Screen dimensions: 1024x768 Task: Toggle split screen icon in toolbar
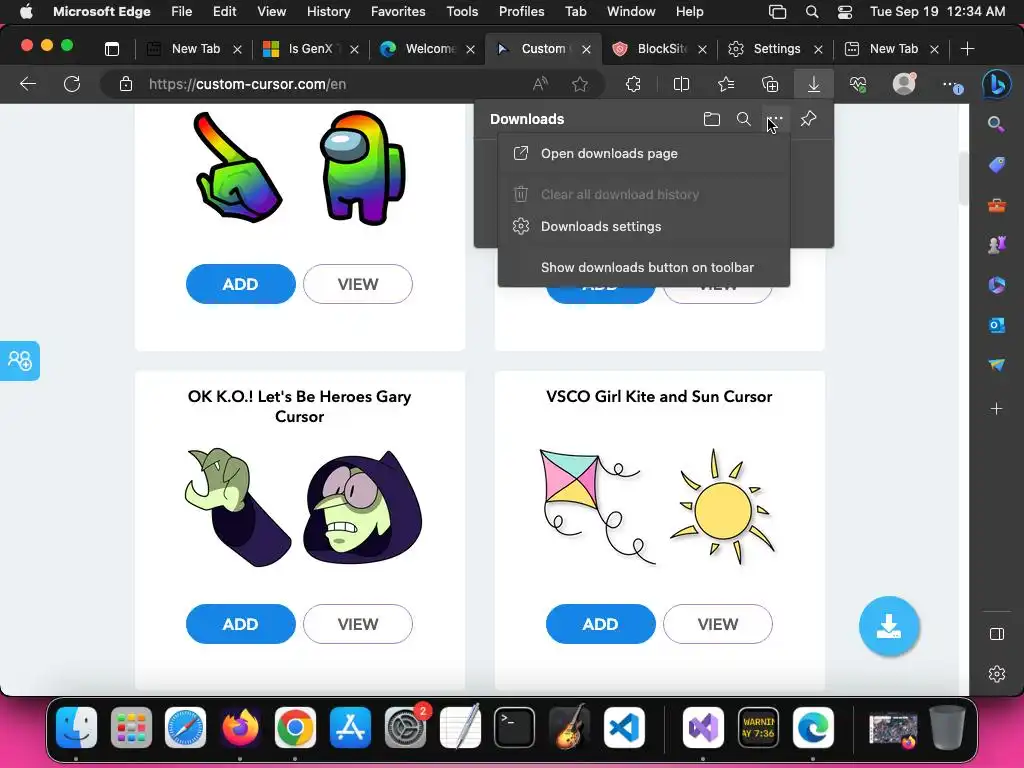[x=681, y=84]
